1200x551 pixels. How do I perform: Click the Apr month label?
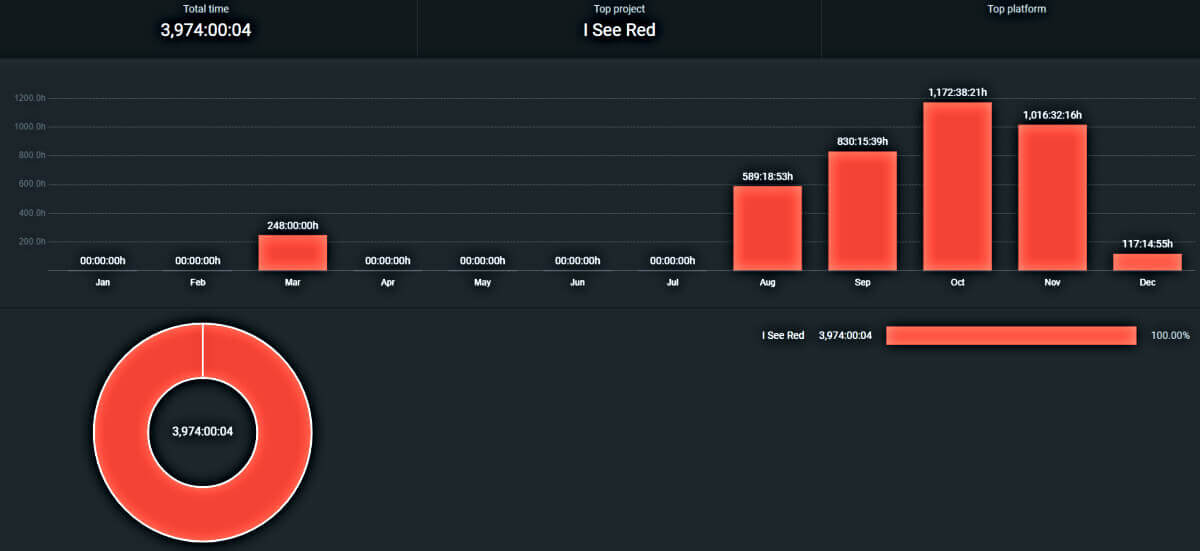point(388,283)
